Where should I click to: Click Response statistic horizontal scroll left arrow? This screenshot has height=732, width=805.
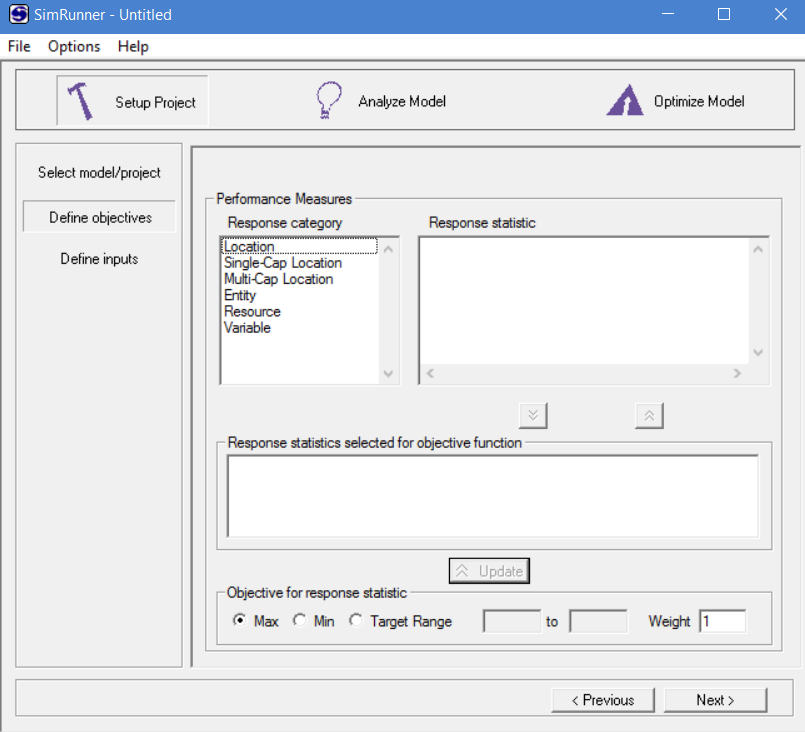point(430,373)
